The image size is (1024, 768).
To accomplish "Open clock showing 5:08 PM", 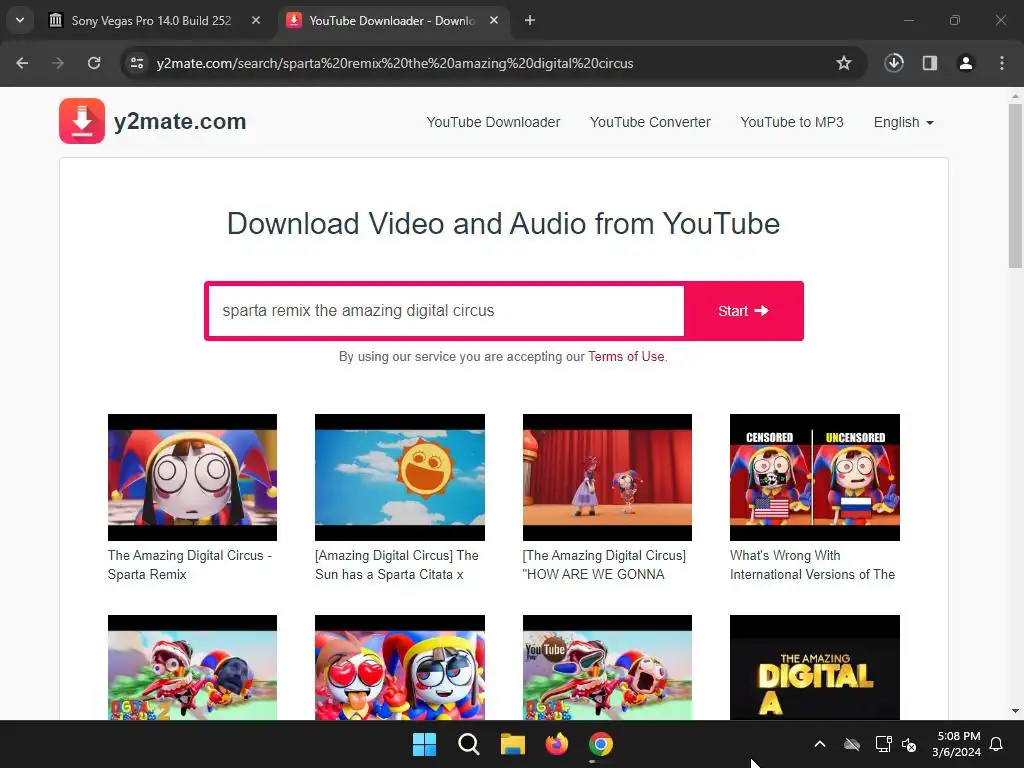I will 956,744.
